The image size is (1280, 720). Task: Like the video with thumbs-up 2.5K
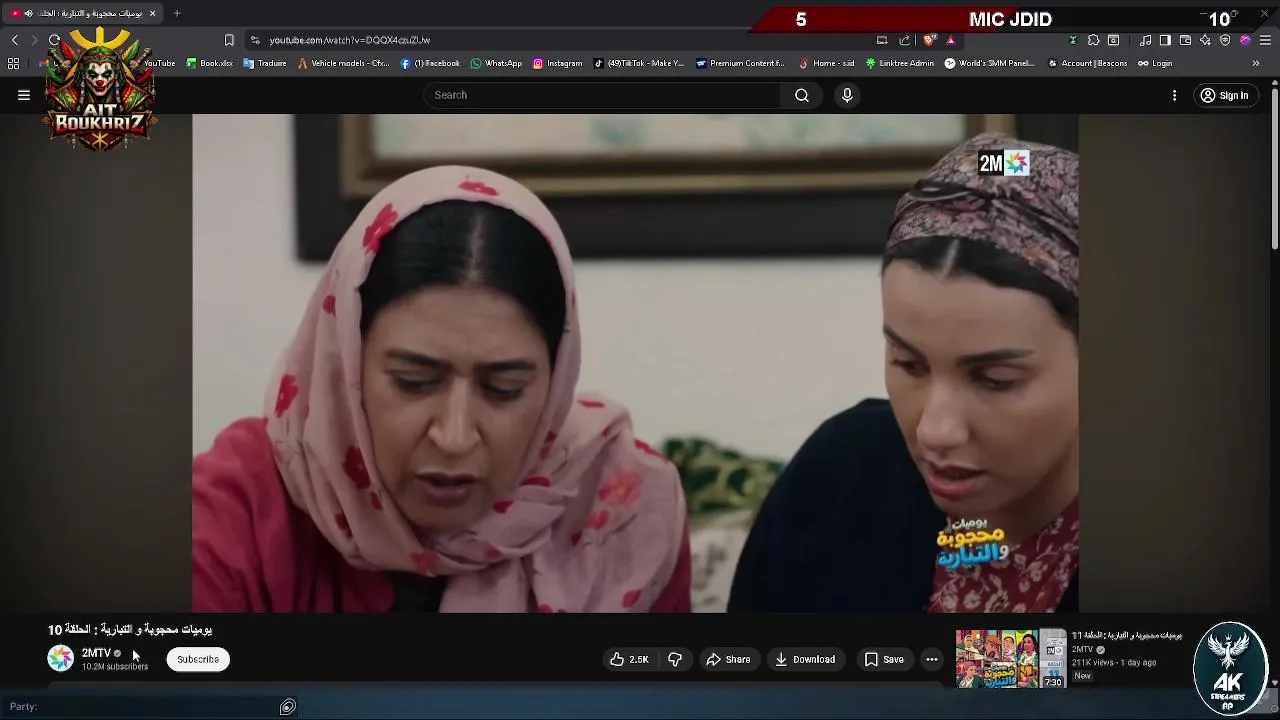pos(629,659)
